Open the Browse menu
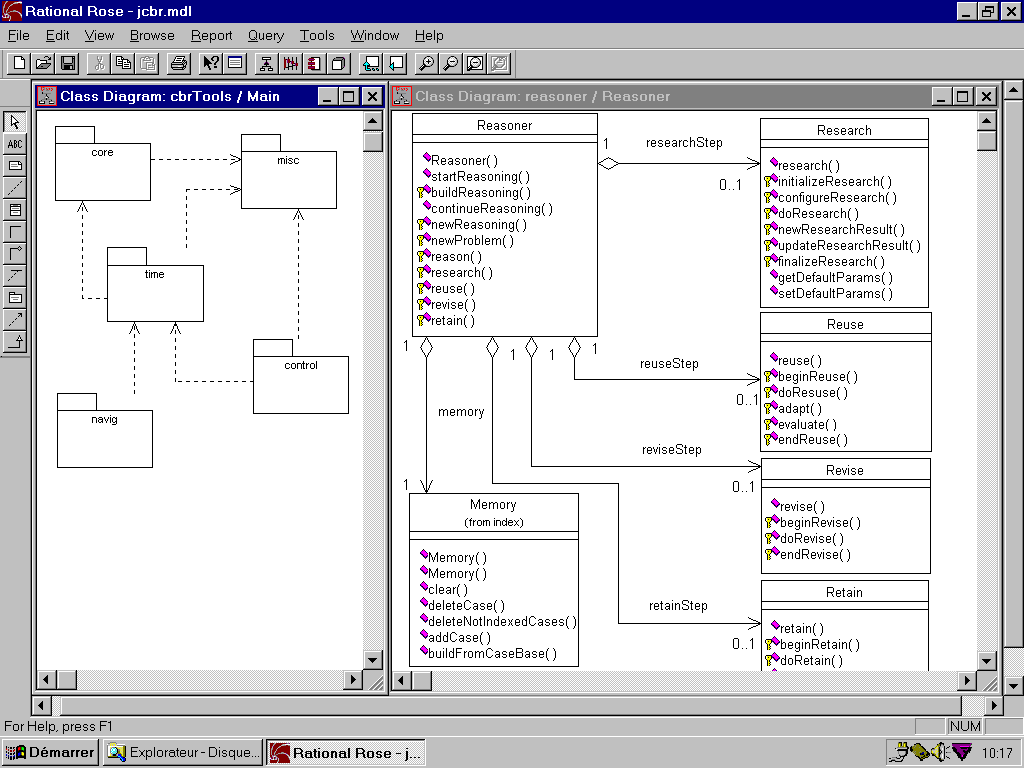The width and height of the screenshot is (1024, 768). (152, 35)
